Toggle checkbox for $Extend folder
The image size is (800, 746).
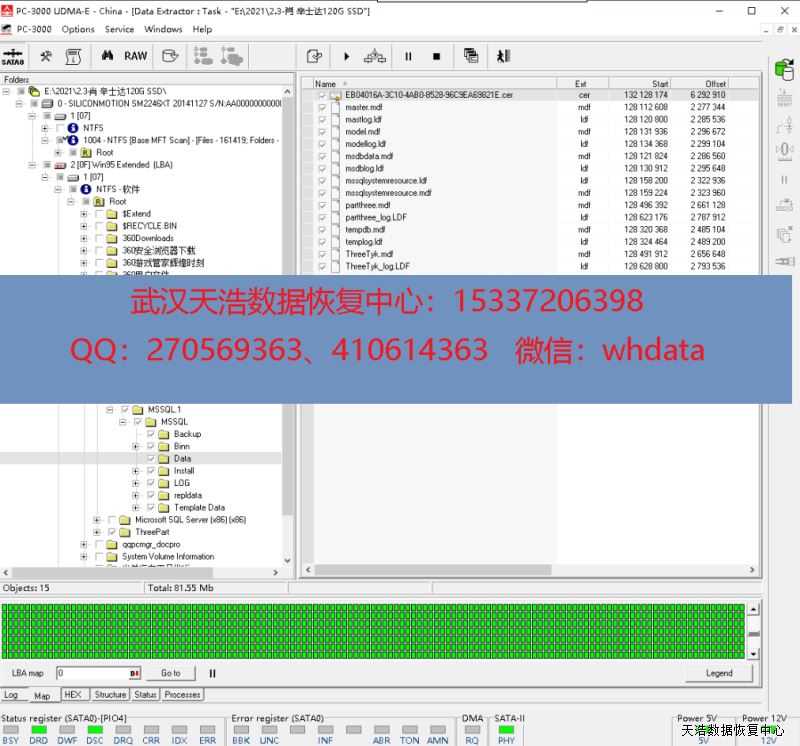[x=99, y=214]
